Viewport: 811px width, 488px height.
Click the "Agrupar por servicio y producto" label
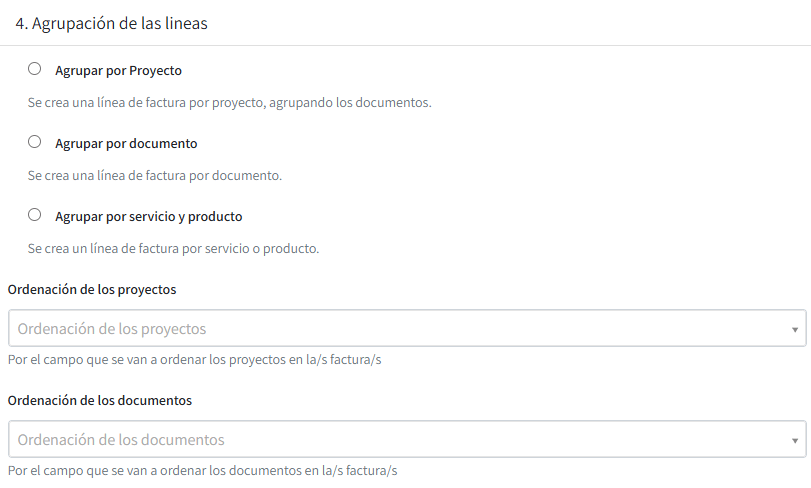149,216
